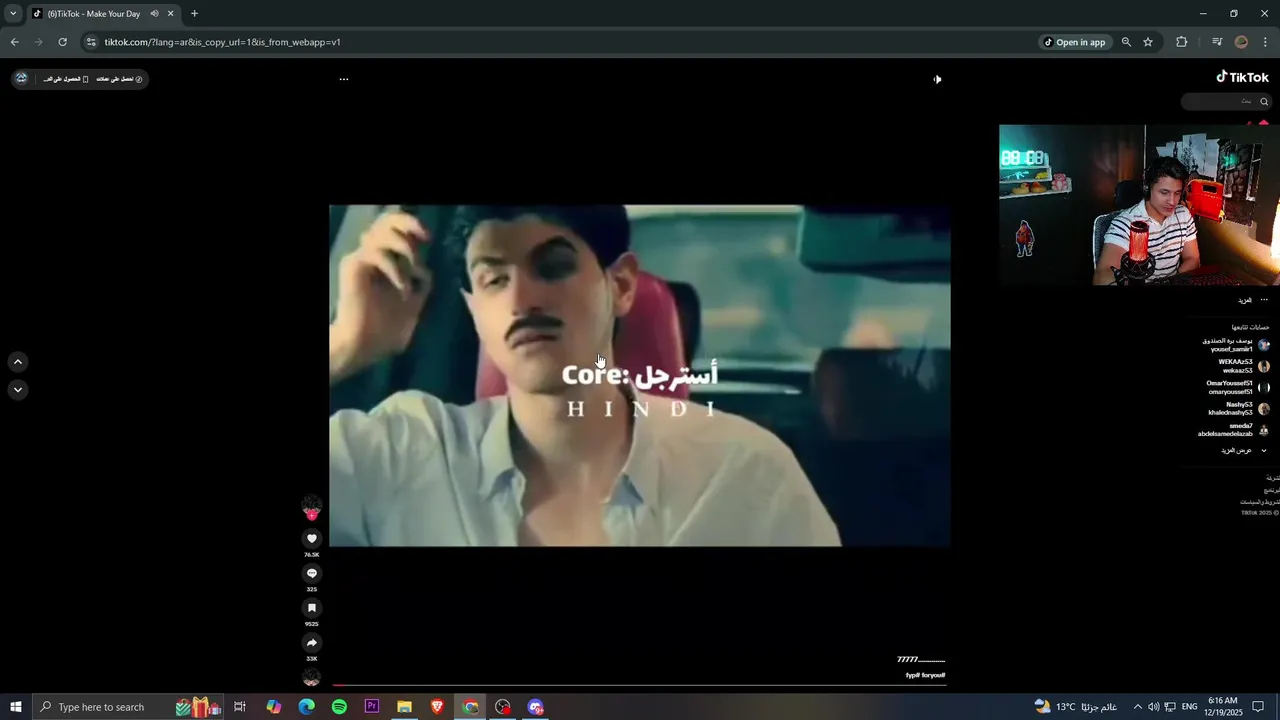The height and width of the screenshot is (720, 1280).
Task: Click the #fyp #foryou hashtag caption
Action: click(925, 675)
